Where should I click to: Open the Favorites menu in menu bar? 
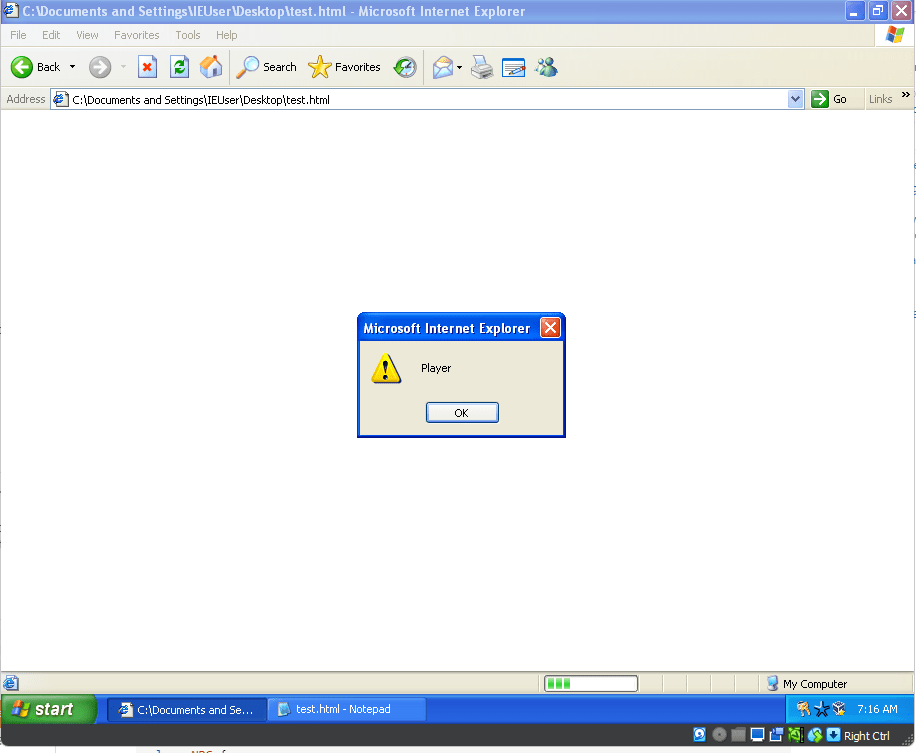pyautogui.click(x=137, y=35)
